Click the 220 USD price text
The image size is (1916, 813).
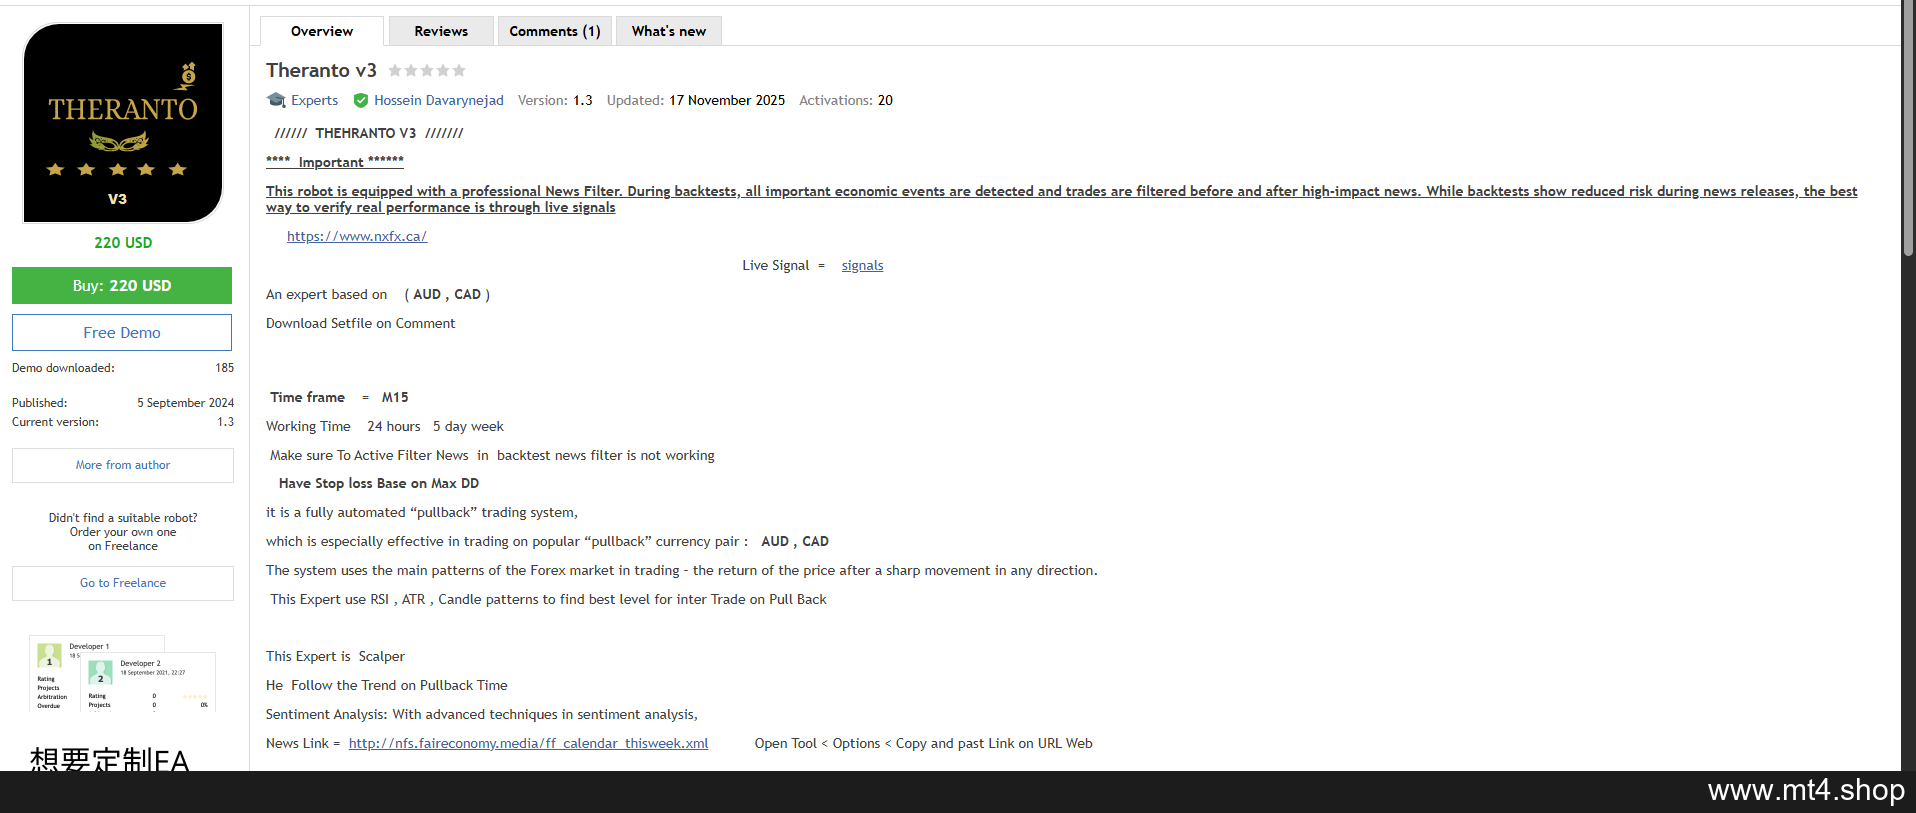click(x=123, y=243)
